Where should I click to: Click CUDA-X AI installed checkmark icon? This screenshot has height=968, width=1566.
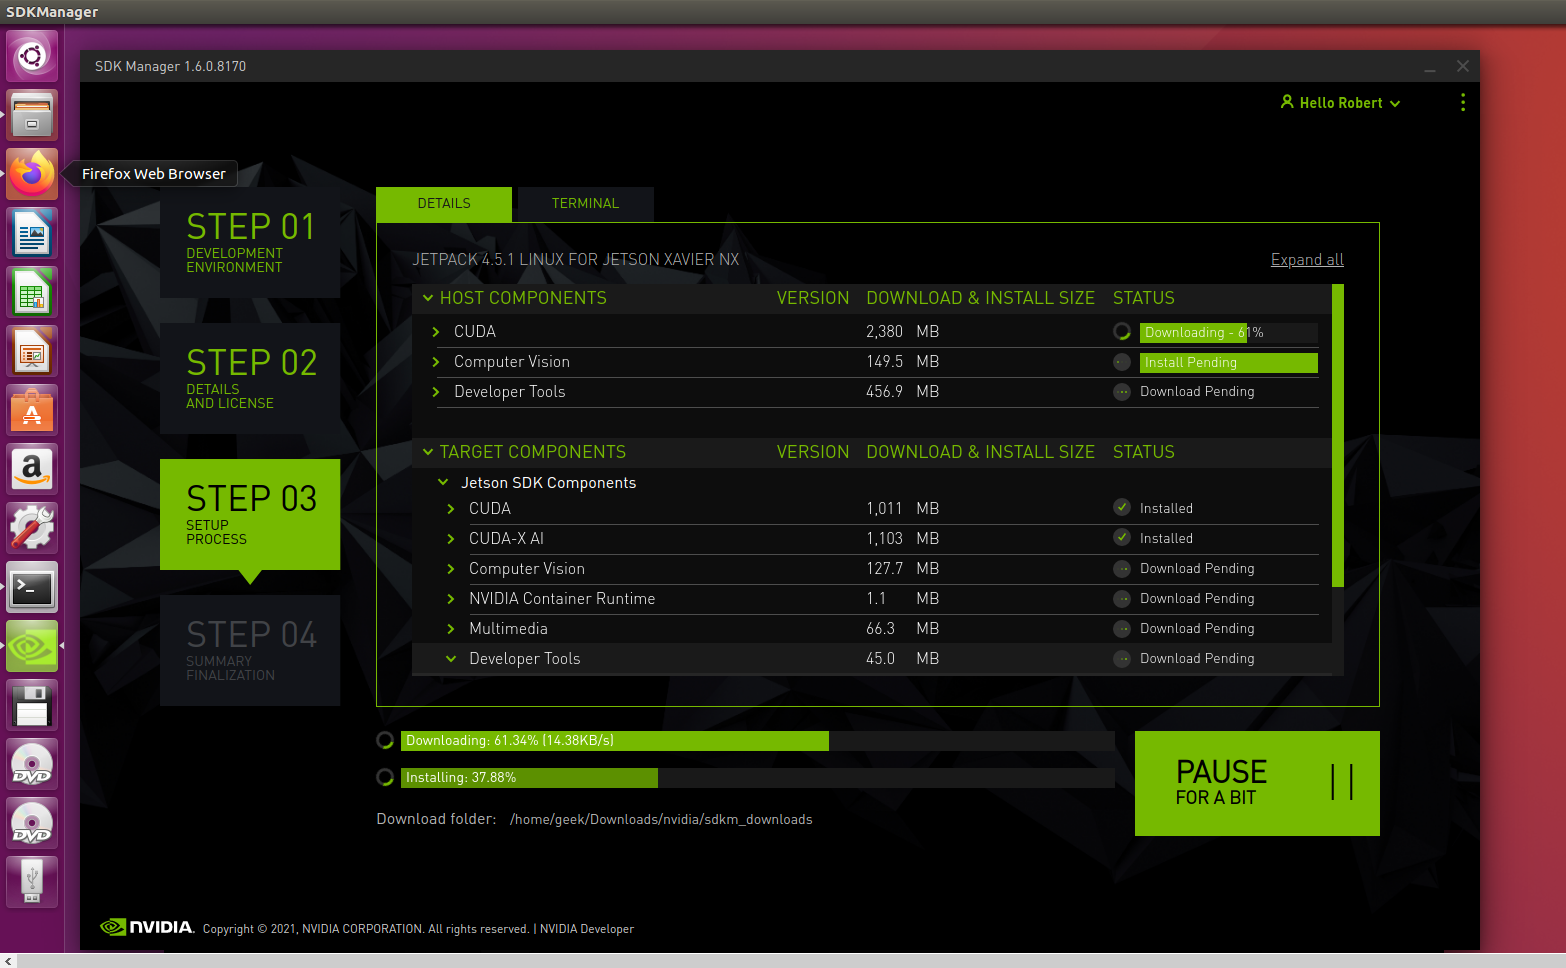pos(1122,538)
